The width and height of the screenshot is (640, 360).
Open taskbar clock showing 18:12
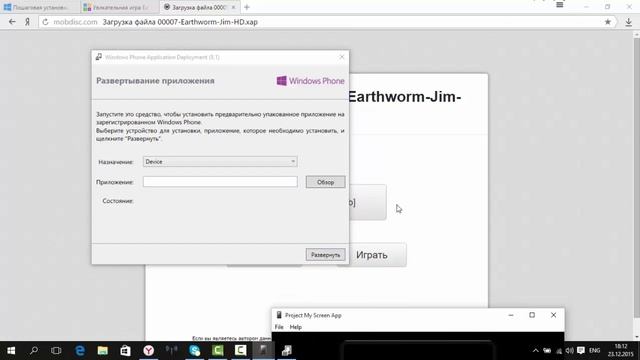coord(620,350)
